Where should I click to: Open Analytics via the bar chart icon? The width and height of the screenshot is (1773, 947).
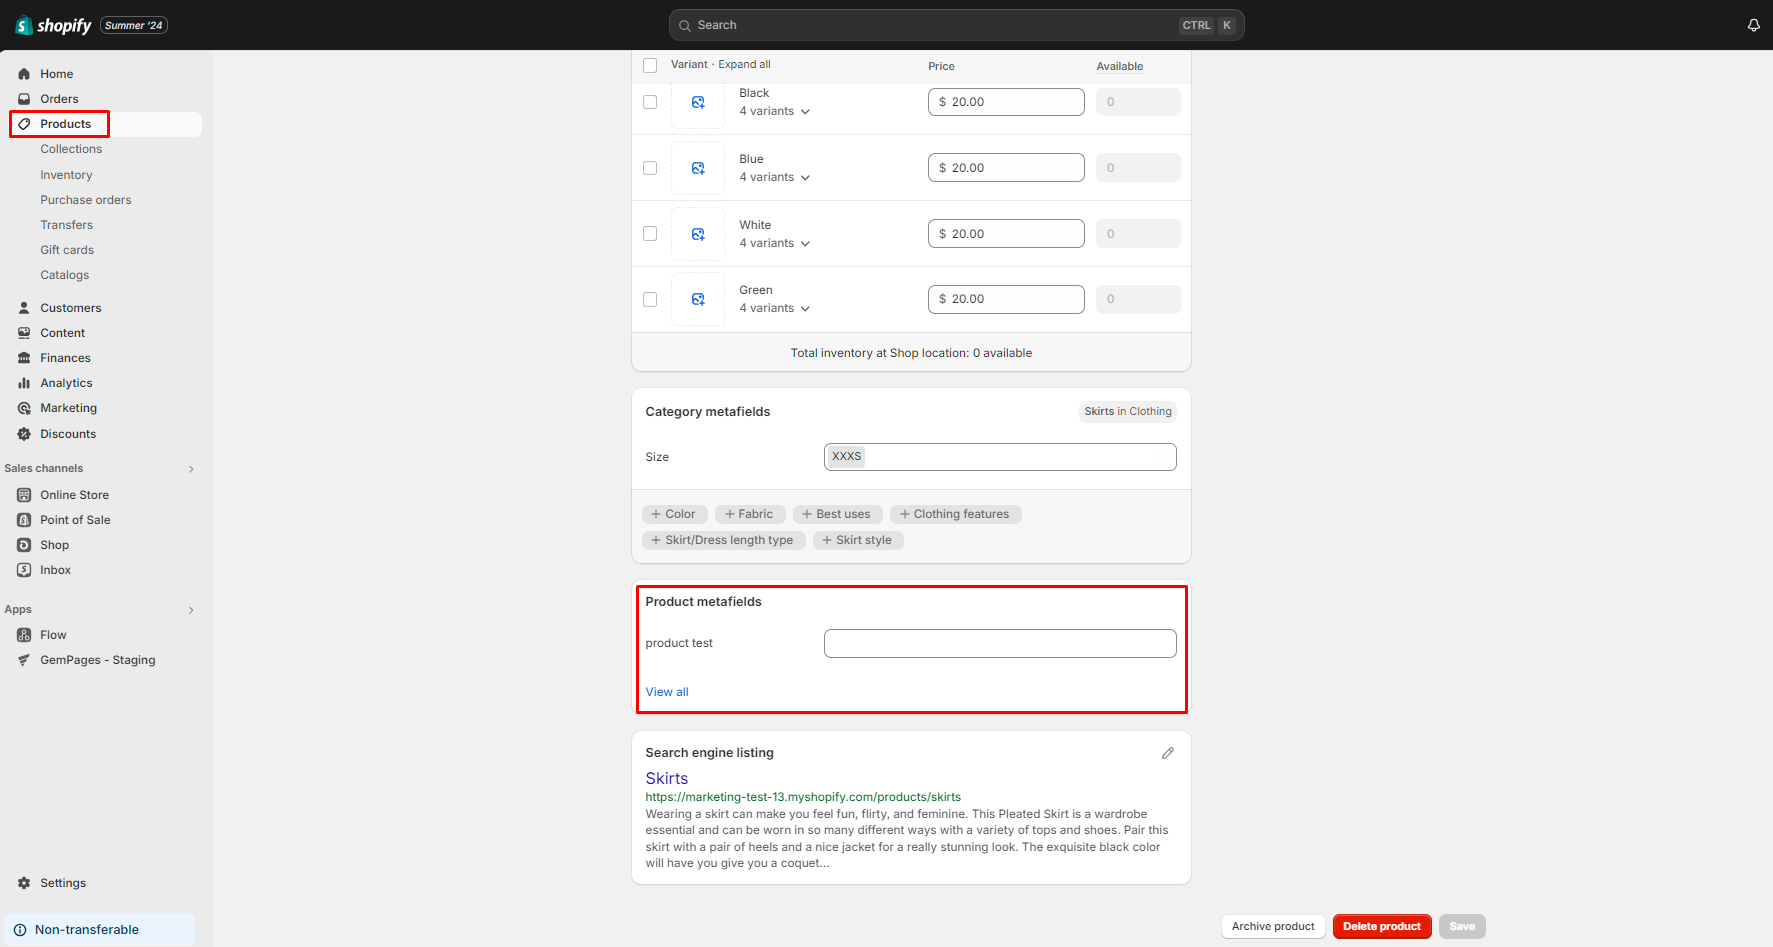point(23,382)
